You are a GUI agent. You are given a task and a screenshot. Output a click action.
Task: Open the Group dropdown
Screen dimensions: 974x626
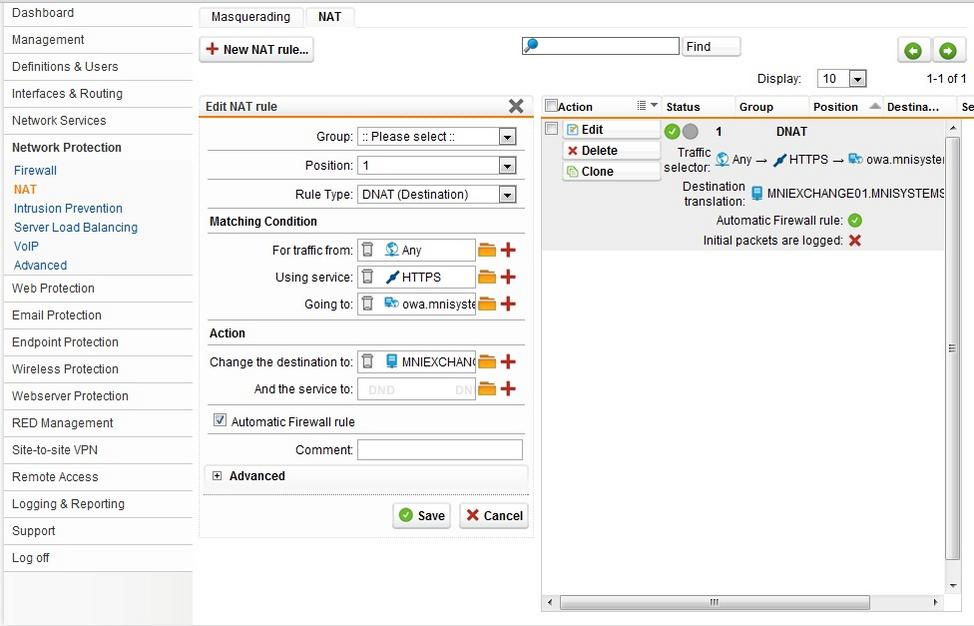click(437, 137)
